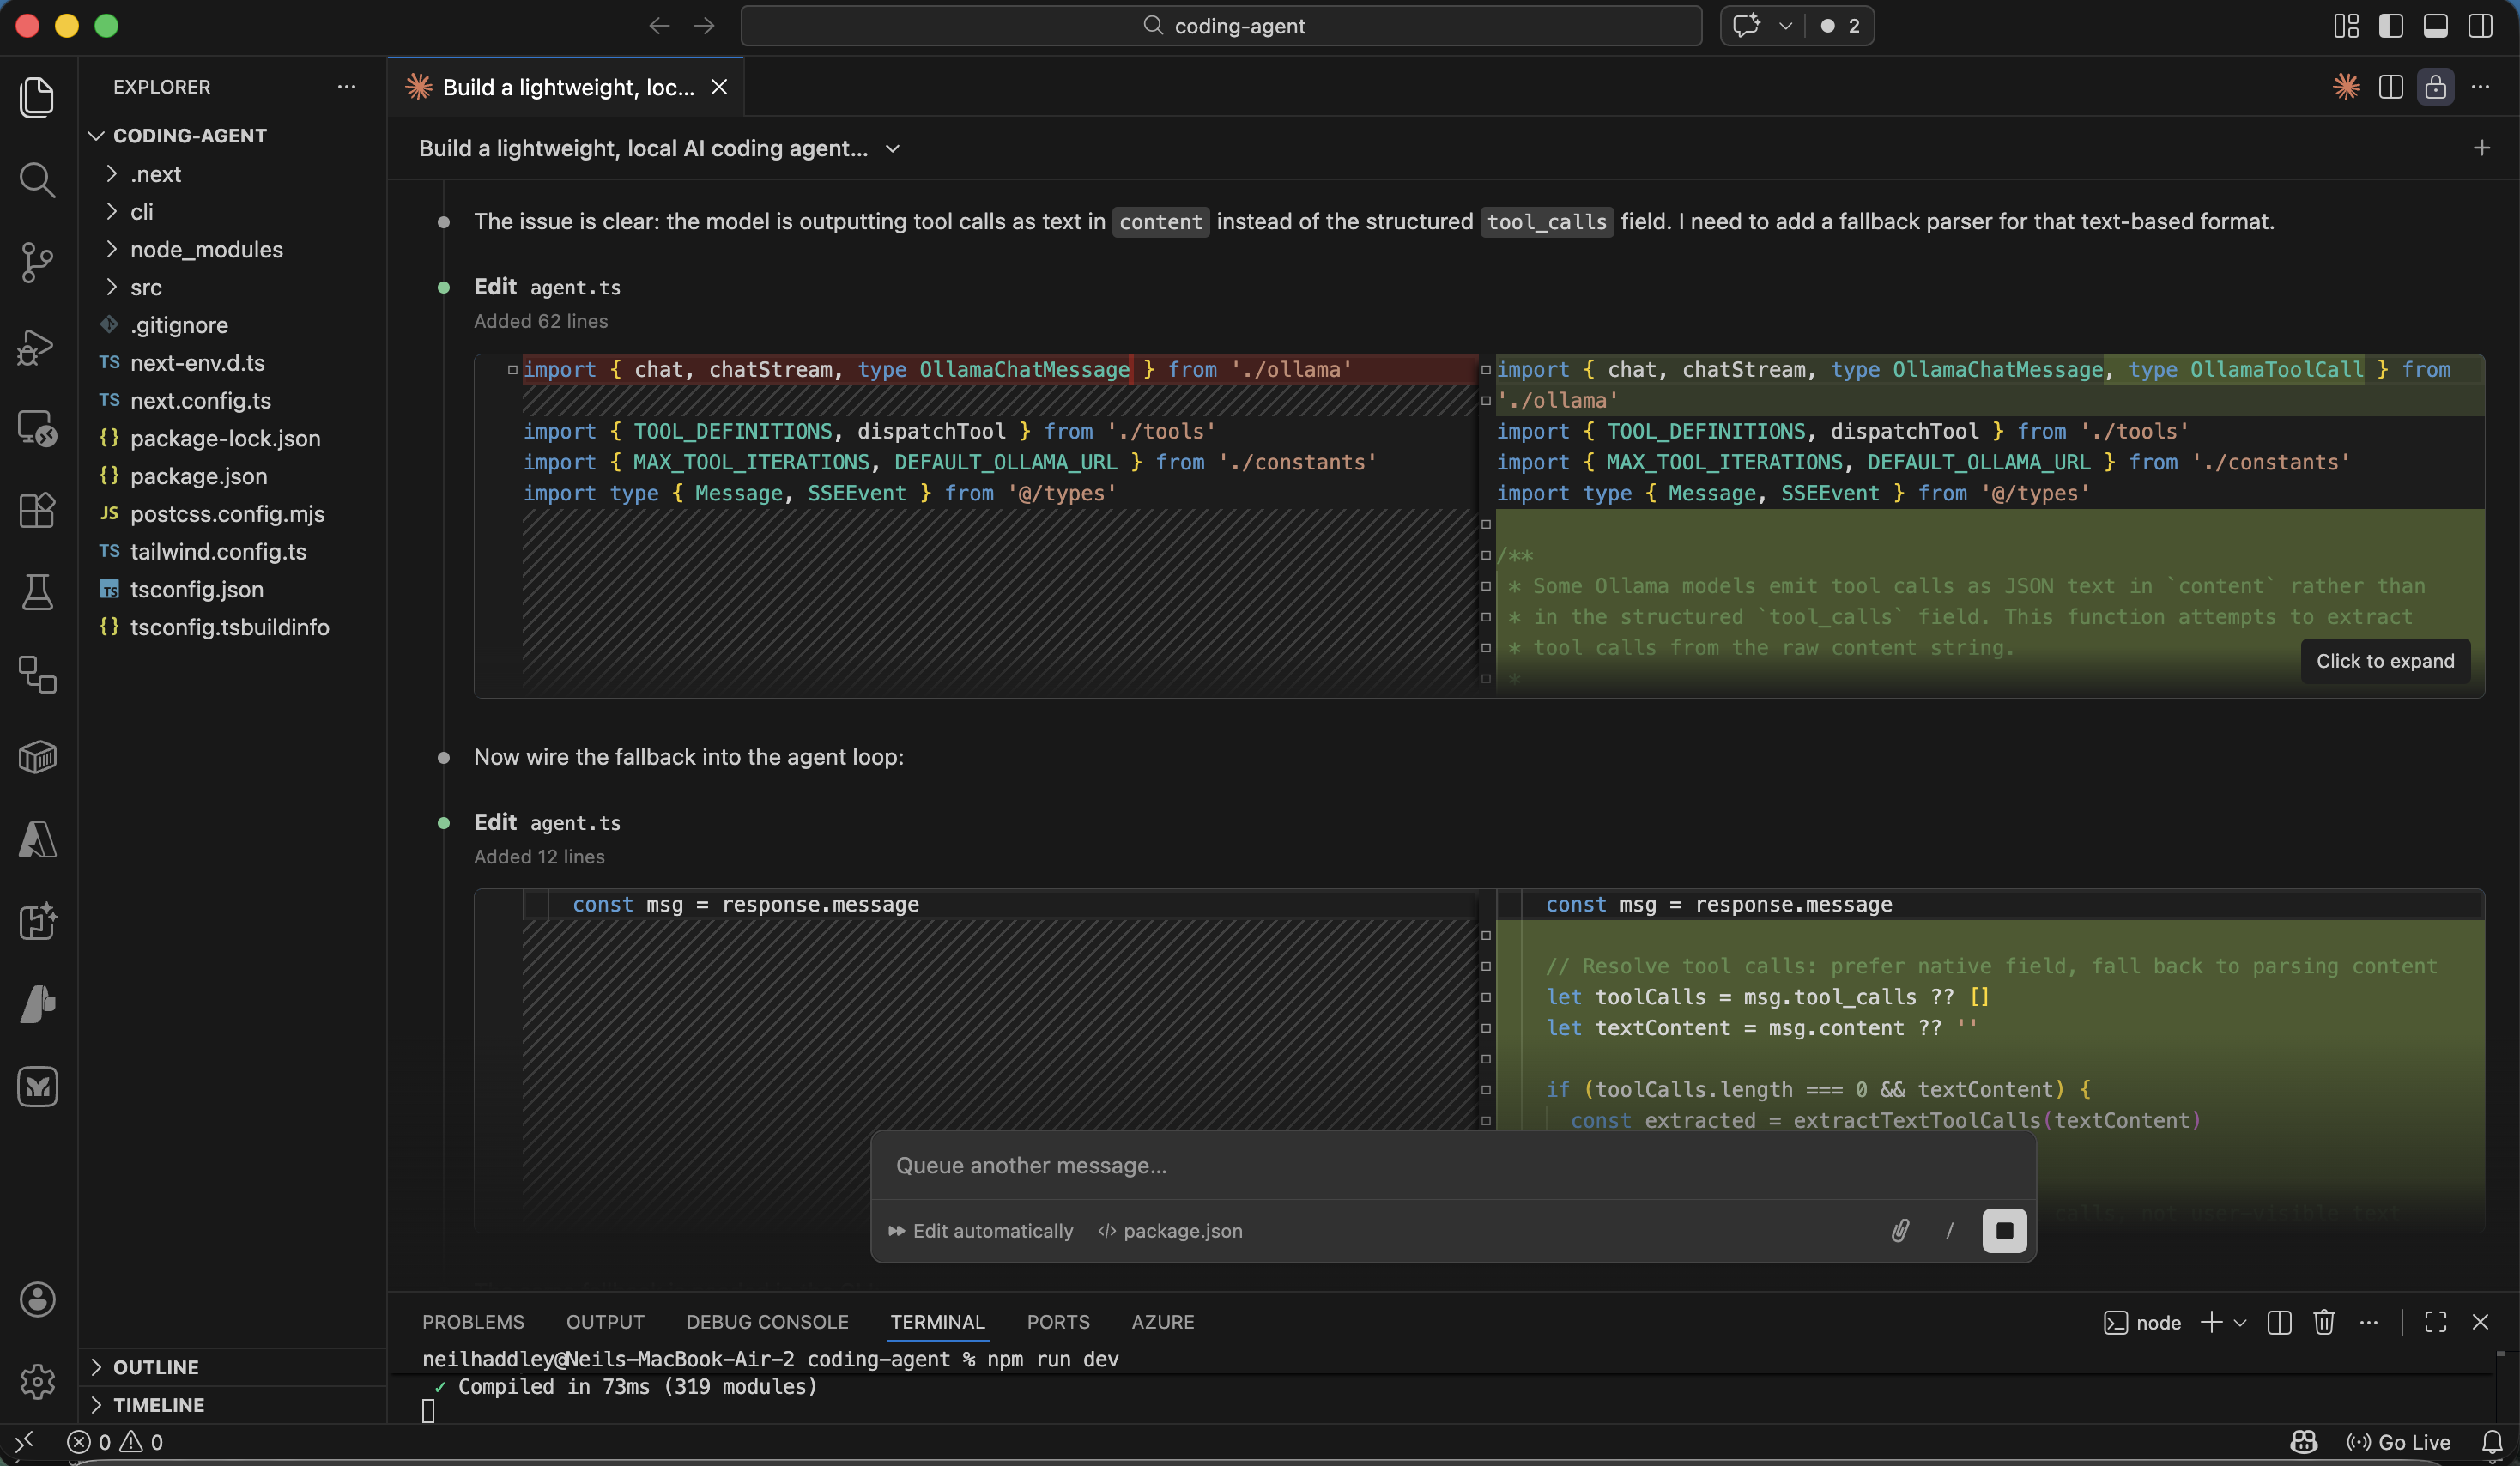Switch to the DEBUG CONSOLE tab

[767, 1322]
